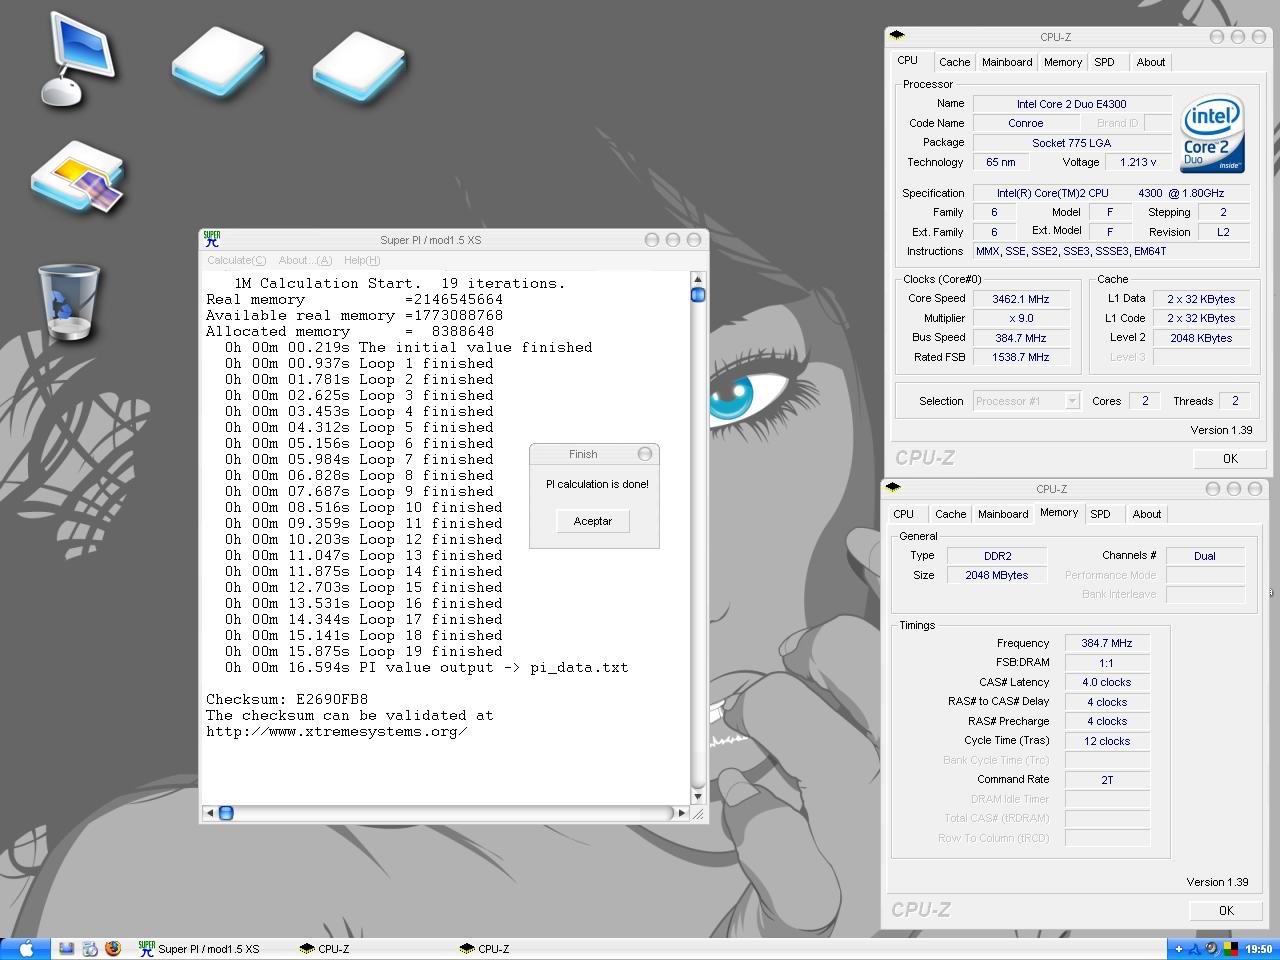This screenshot has width=1280, height=960.
Task: Click the Checksum: E2690FB8 line
Action: point(287,699)
